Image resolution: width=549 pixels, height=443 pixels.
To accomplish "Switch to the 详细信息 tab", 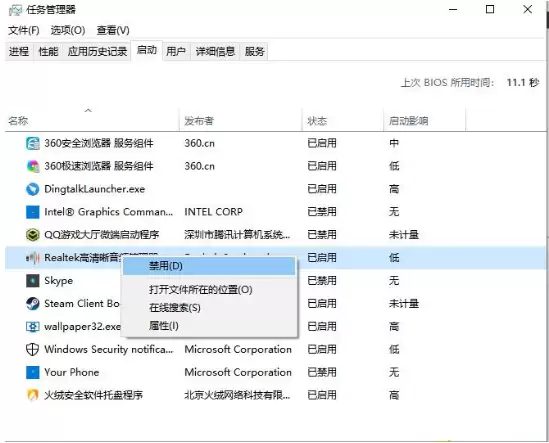I will pyautogui.click(x=215, y=52).
